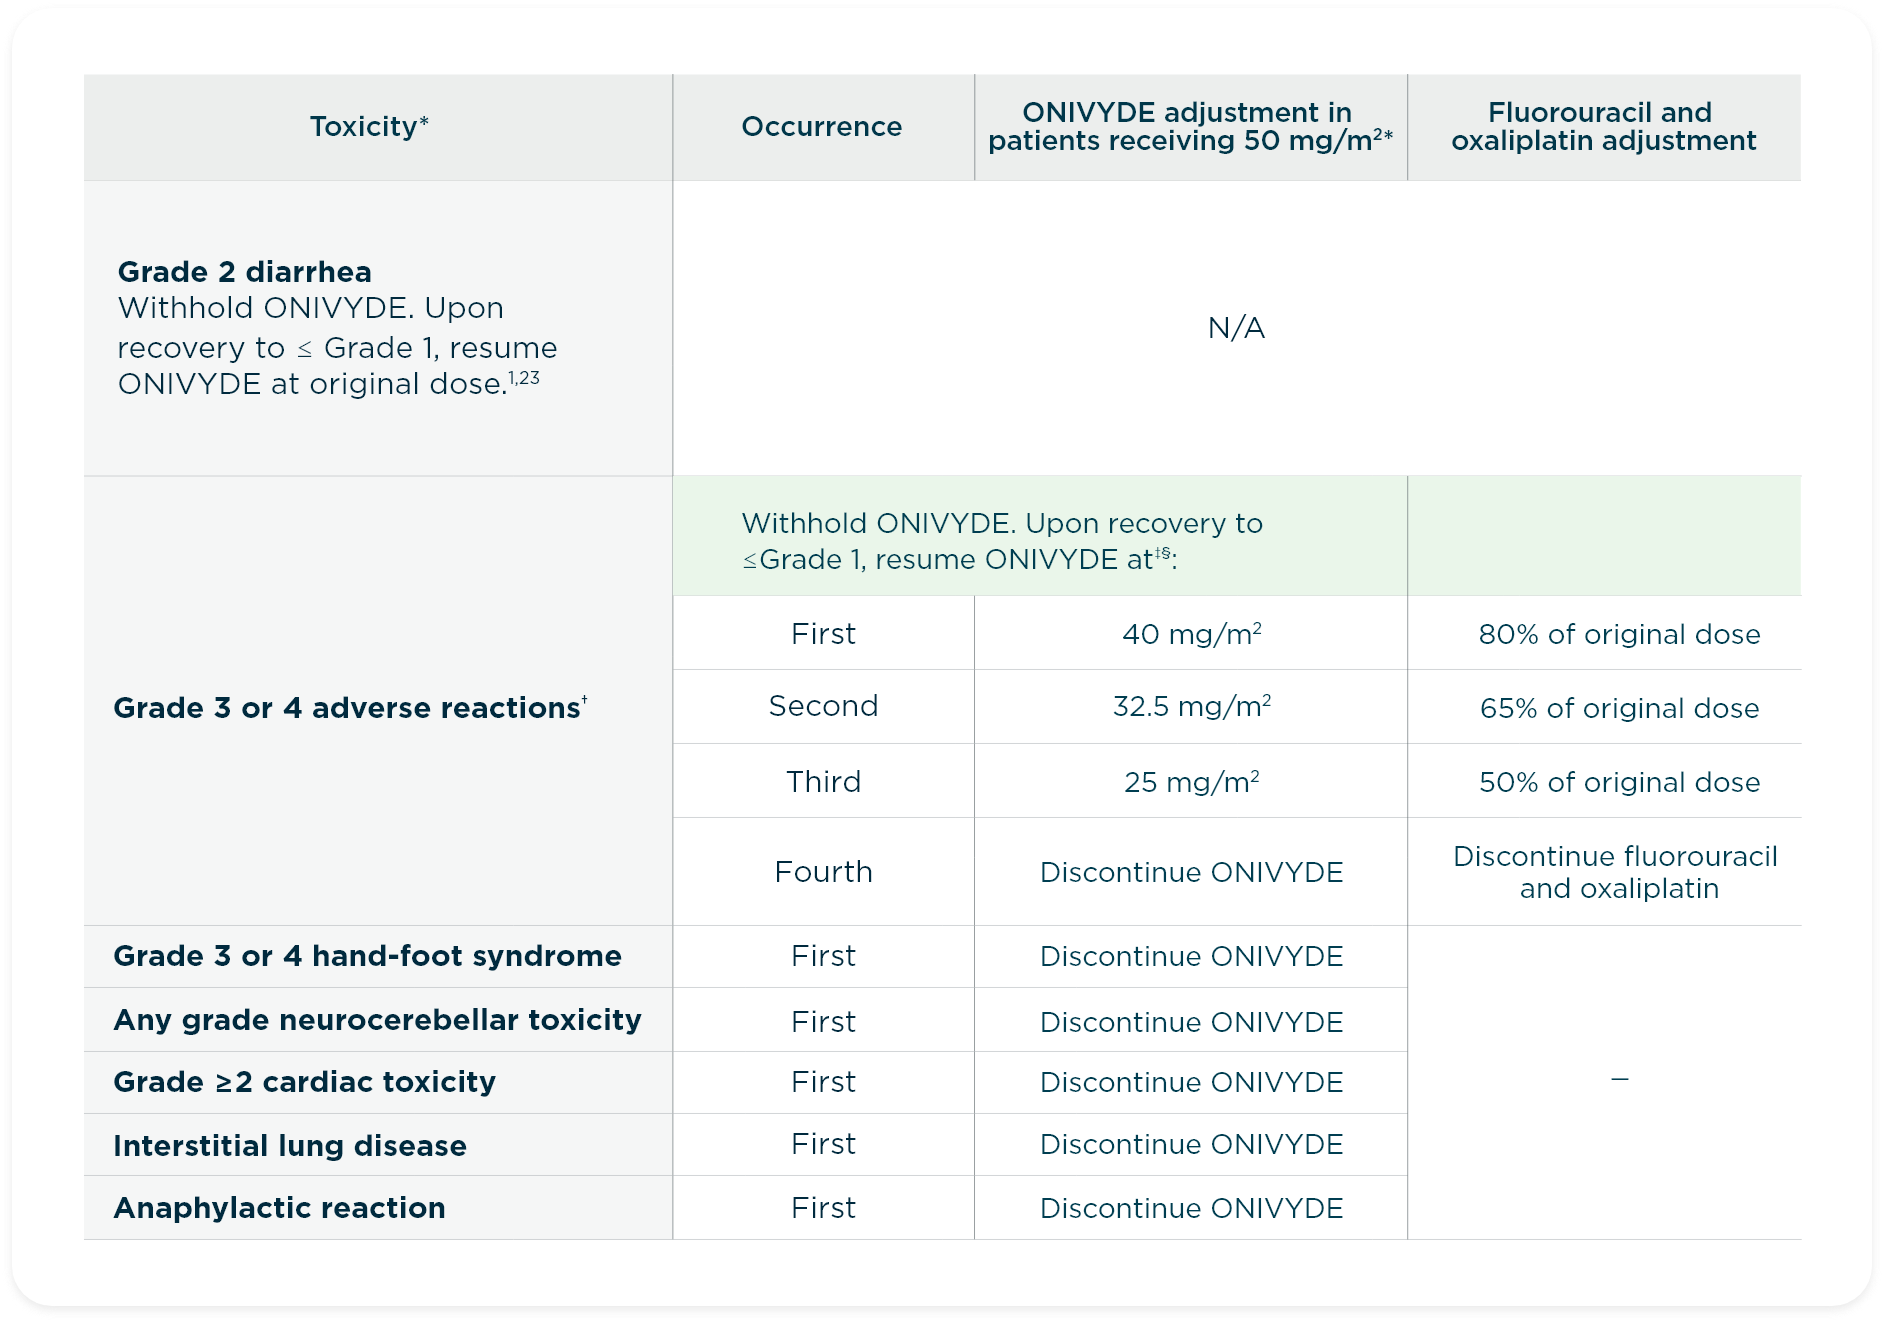The width and height of the screenshot is (1884, 1322).
Task: Click 'First' in interstitial lung disease row
Action: point(823,1144)
